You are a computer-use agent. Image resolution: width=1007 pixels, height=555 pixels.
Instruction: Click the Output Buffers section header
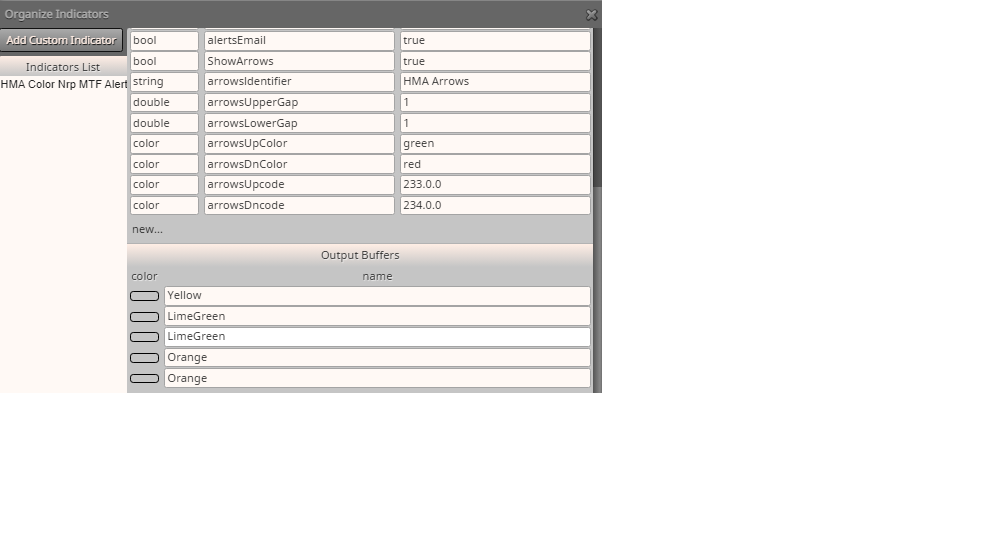tap(360, 255)
